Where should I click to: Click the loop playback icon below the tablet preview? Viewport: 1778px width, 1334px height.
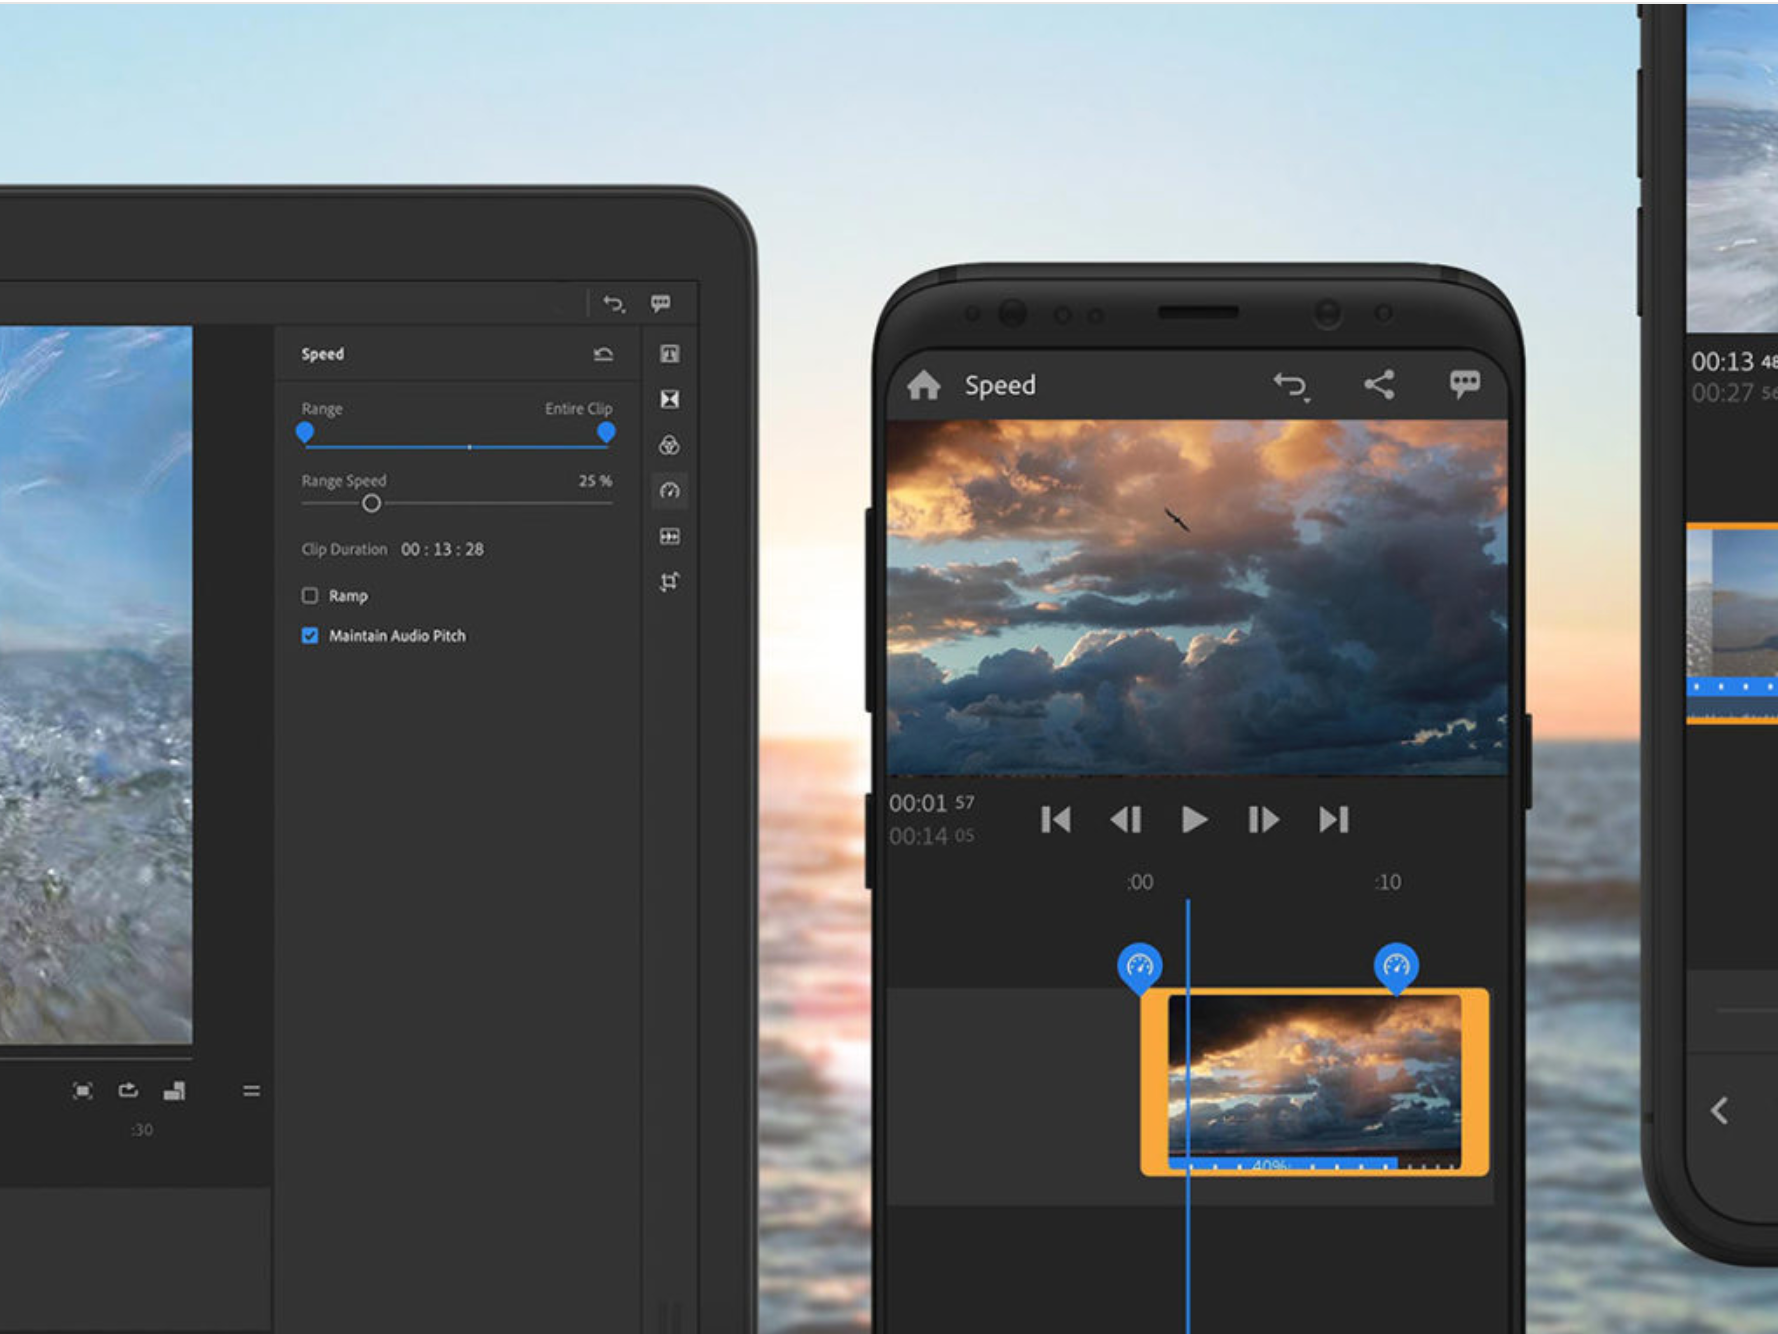[x=128, y=1090]
